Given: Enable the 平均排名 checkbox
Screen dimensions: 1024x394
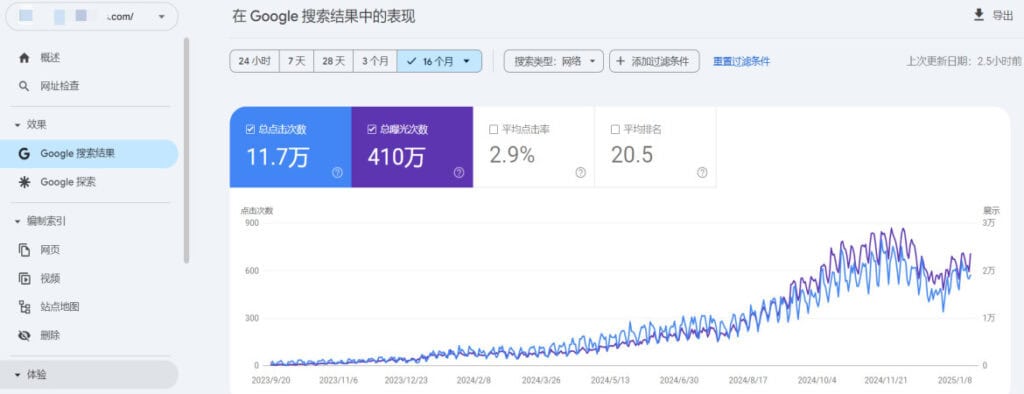Looking at the screenshot, I should click(615, 129).
